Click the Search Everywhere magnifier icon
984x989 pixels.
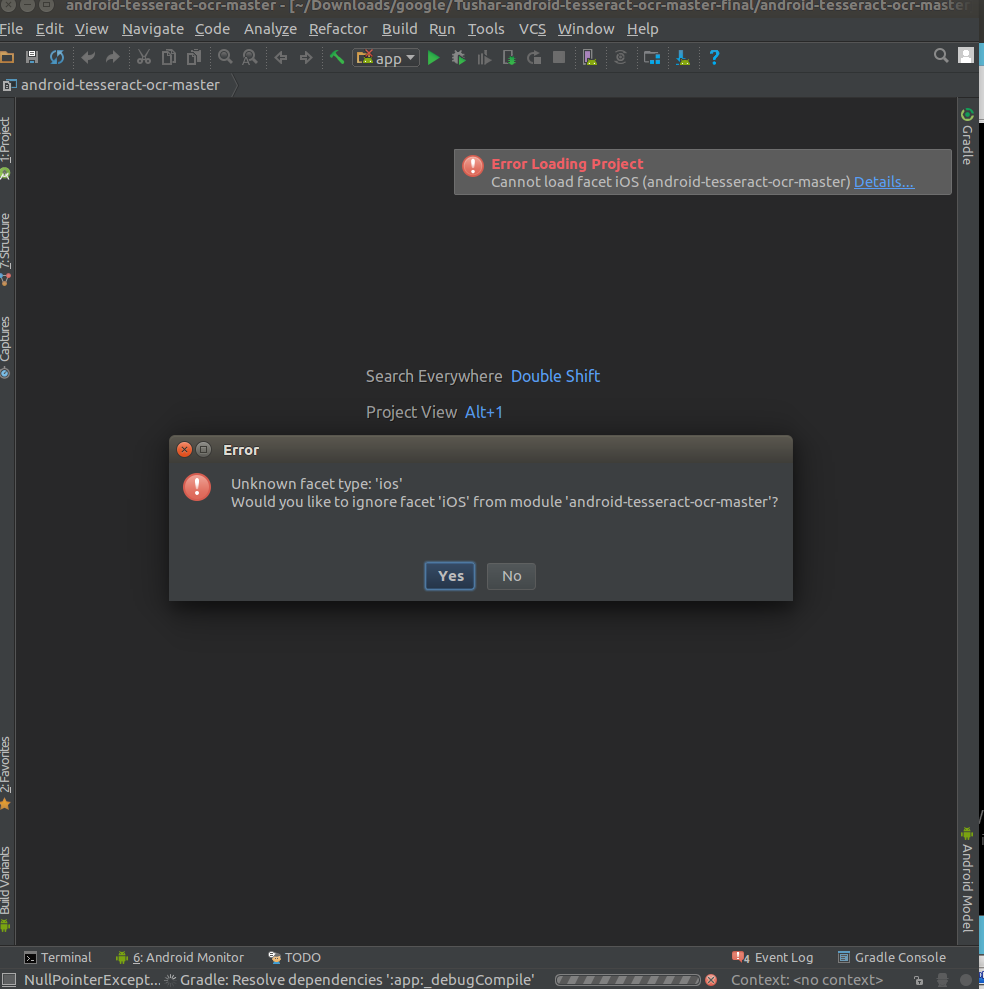click(x=940, y=56)
